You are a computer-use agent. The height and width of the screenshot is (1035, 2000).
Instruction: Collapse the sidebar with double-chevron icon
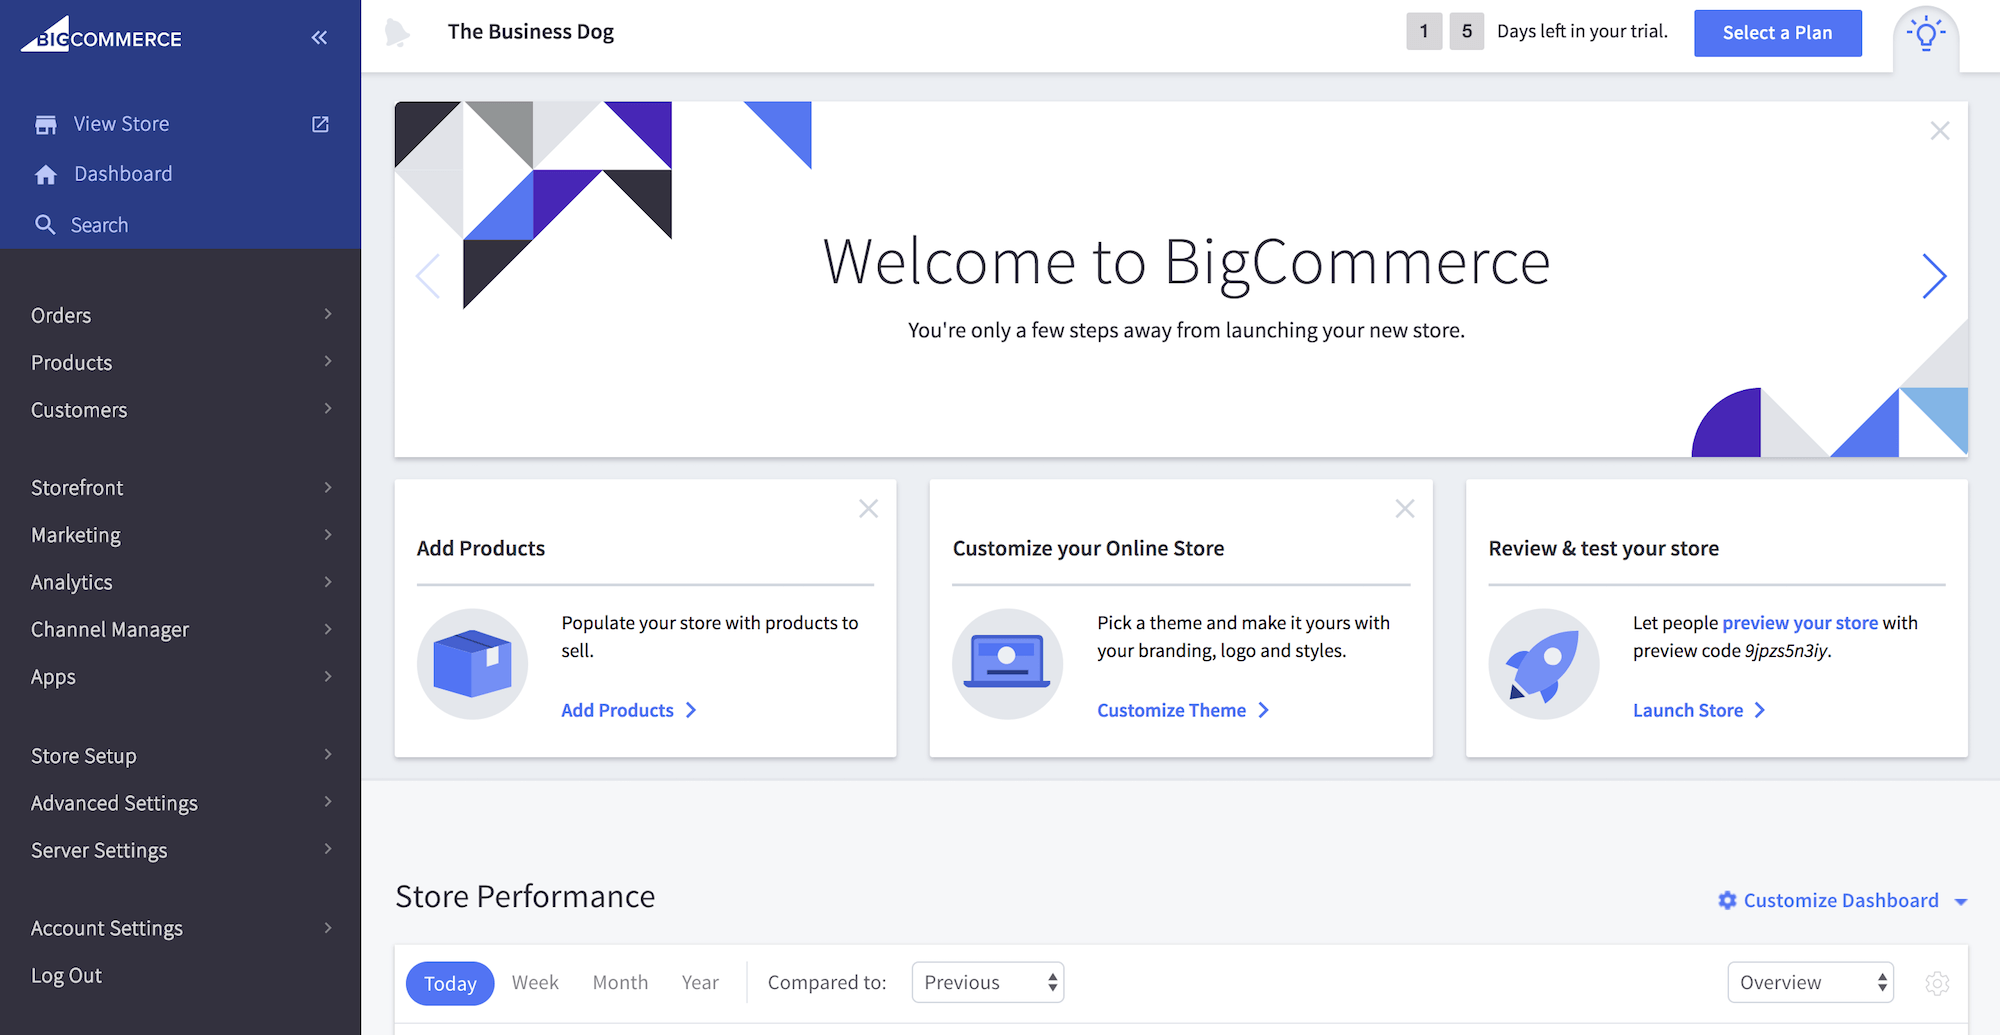coord(319,38)
